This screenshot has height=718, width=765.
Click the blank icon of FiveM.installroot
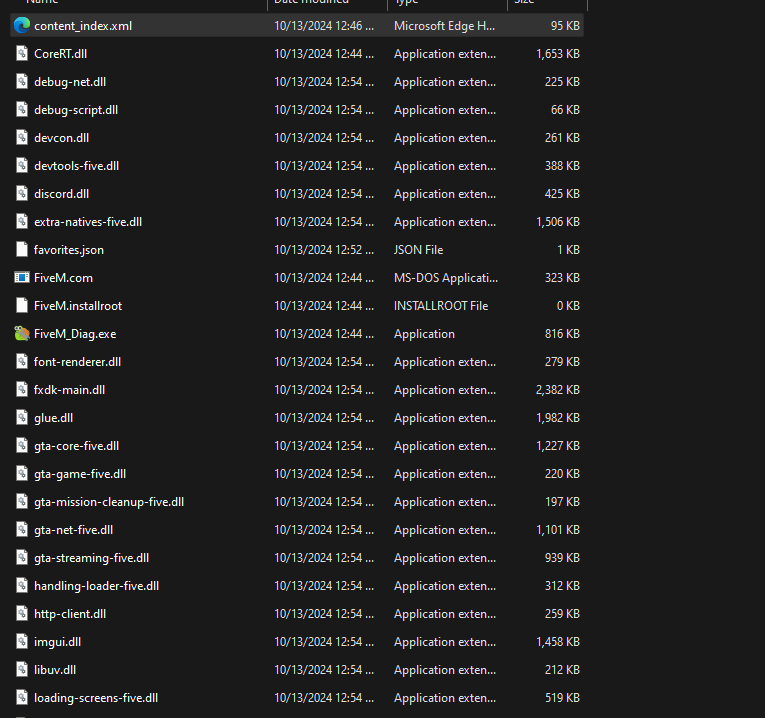pos(22,305)
